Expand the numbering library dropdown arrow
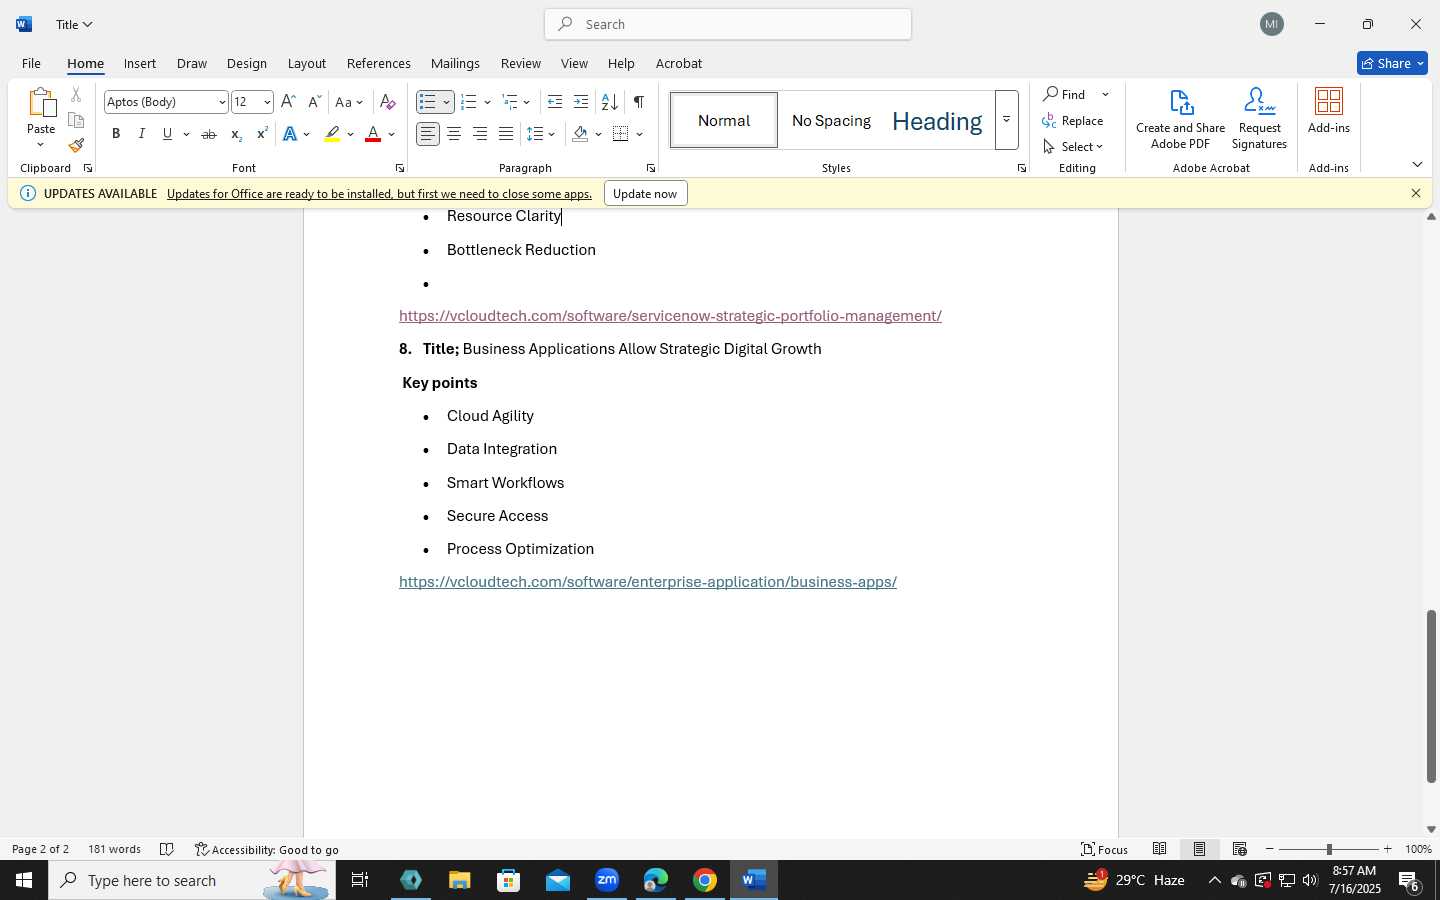This screenshot has width=1440, height=900. (x=487, y=102)
